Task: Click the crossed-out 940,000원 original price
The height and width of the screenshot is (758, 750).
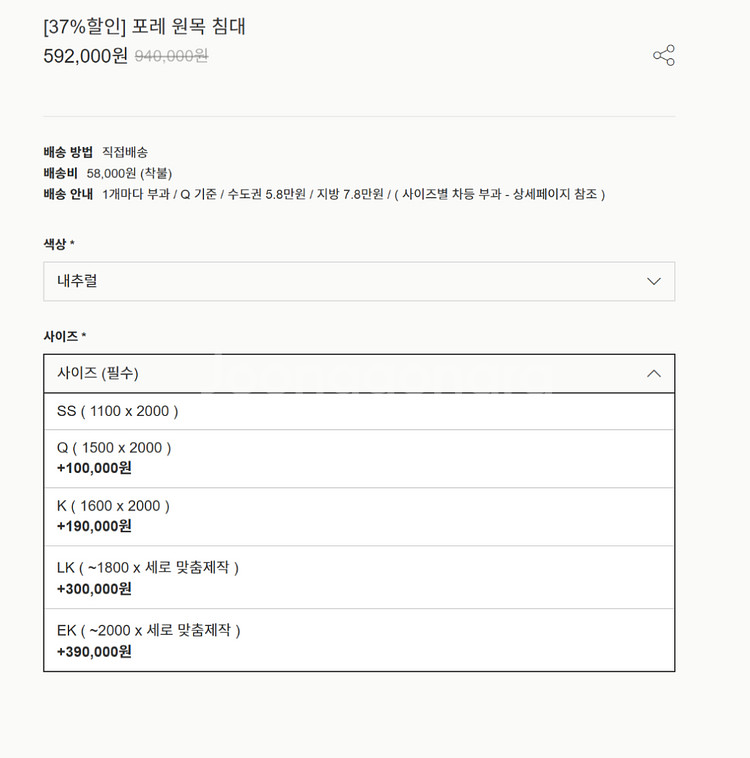Action: click(x=171, y=56)
